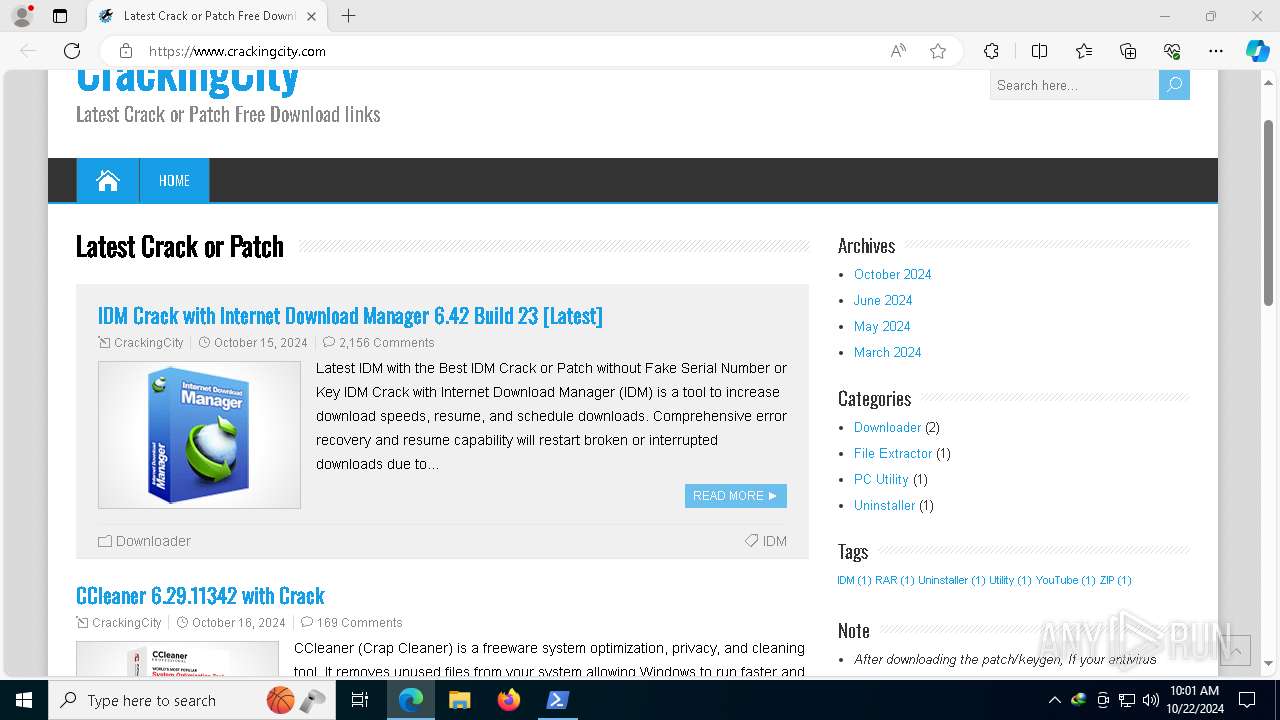Viewport: 1280px width, 720px height.
Task: Open the tab actions menu icon
Action: [x=60, y=16]
